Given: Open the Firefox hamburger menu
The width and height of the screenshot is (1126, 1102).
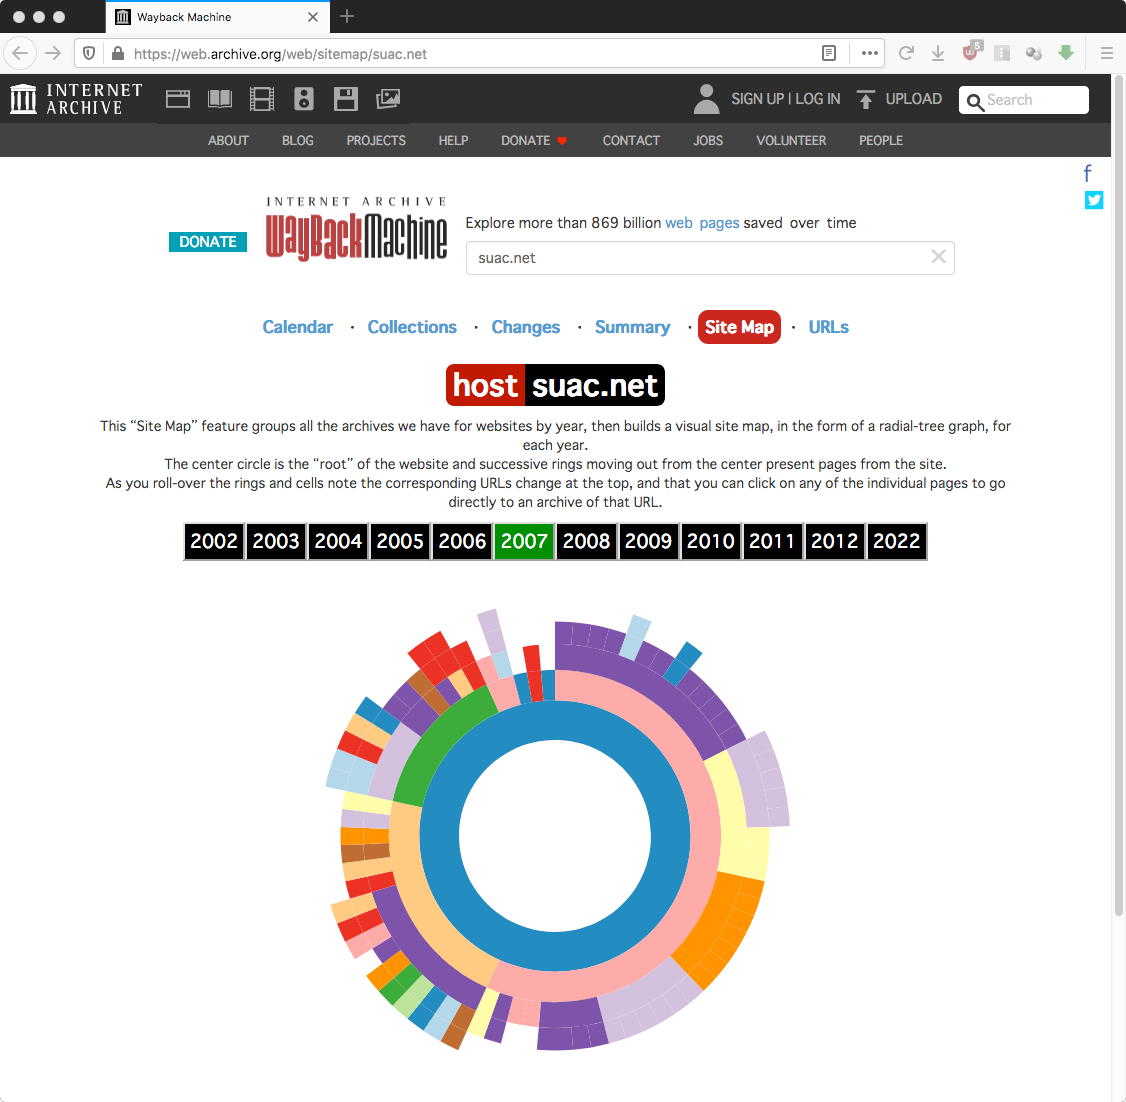Looking at the screenshot, I should coord(1107,53).
